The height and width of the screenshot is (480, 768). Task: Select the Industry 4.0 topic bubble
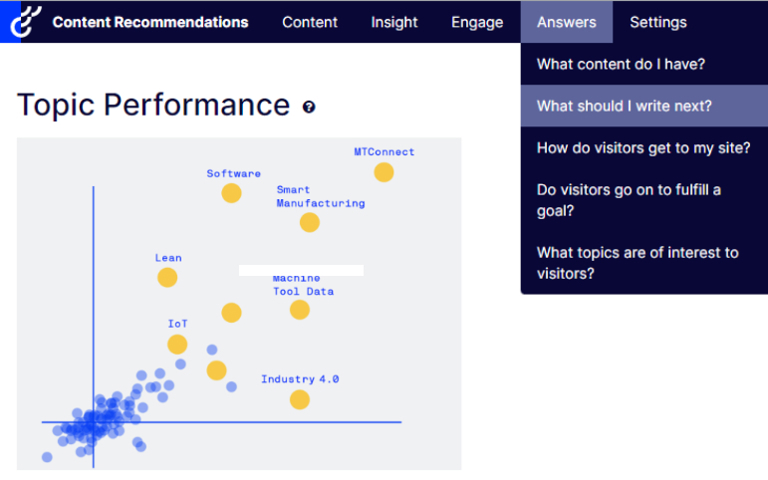coord(300,400)
